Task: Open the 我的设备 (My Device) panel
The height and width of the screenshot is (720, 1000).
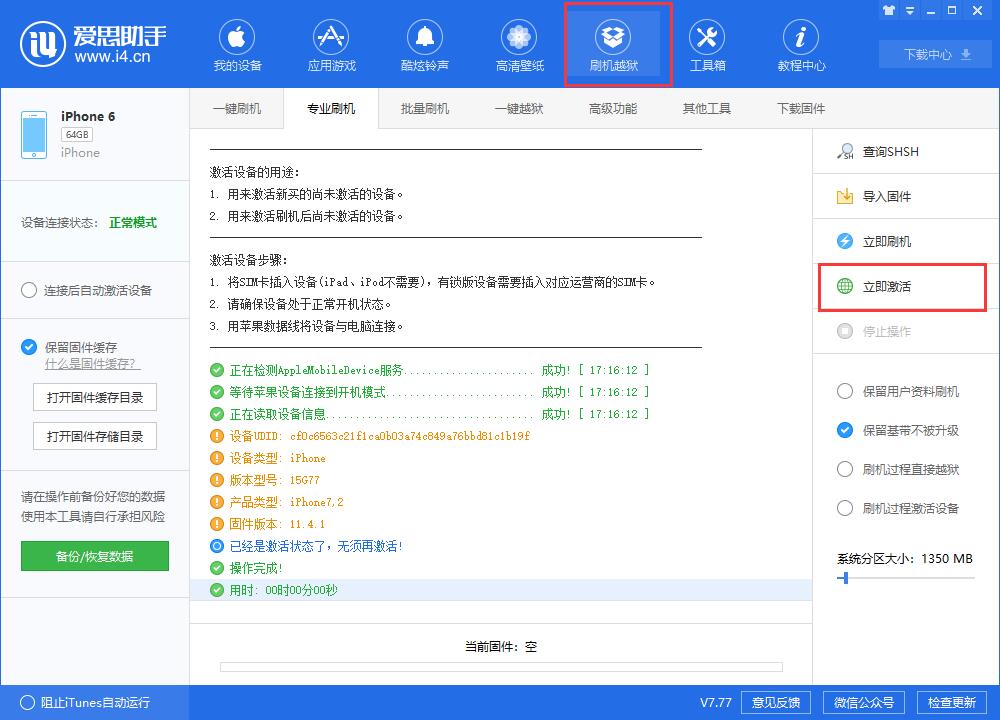Action: (x=236, y=44)
